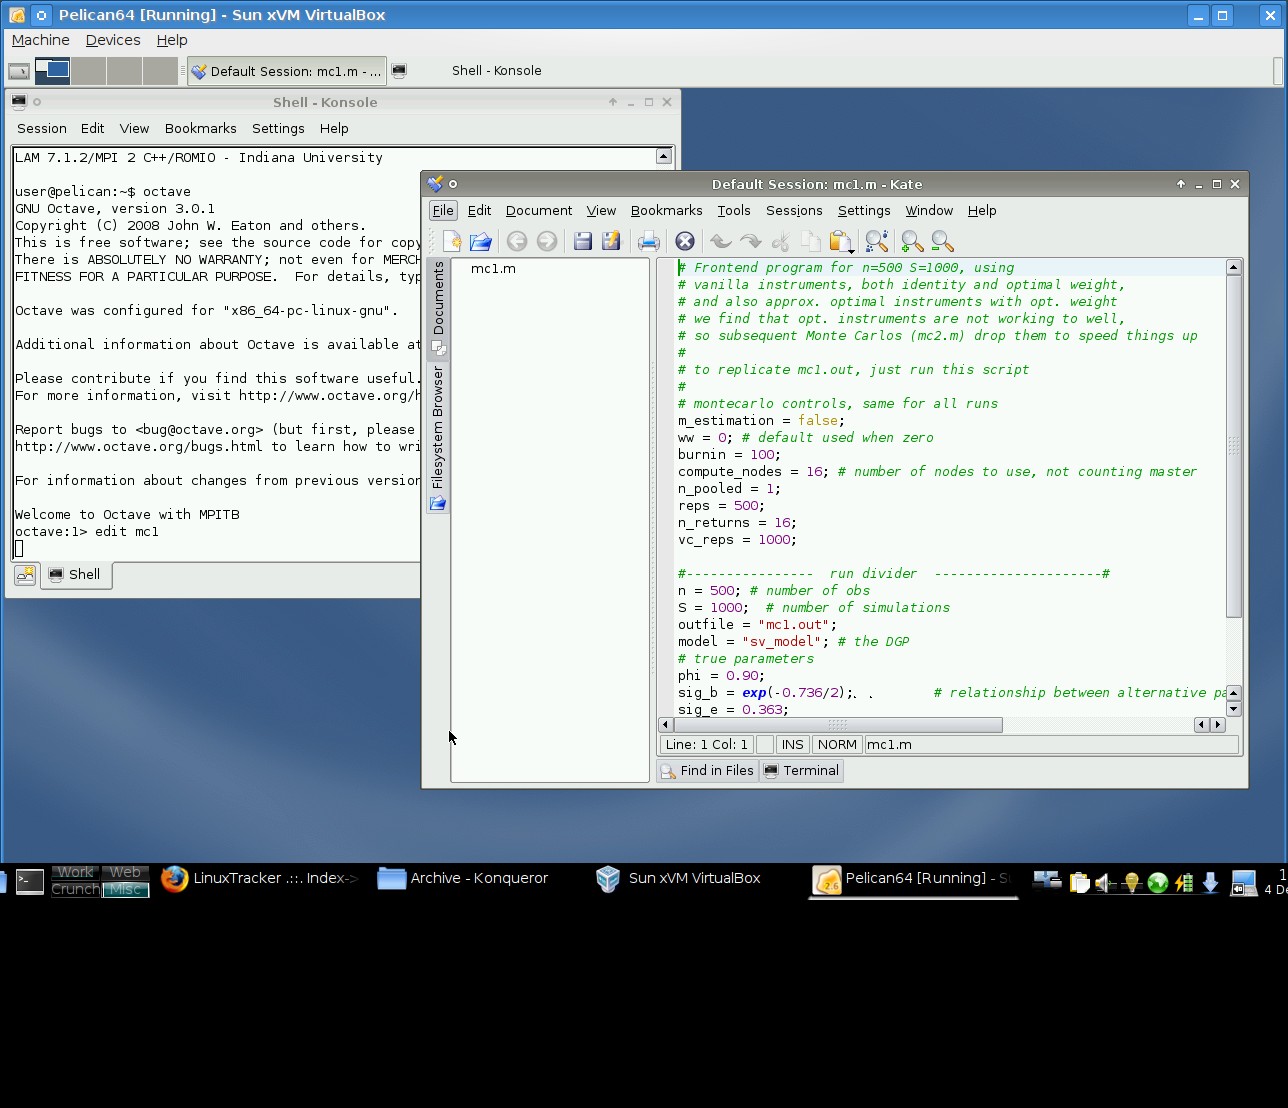1288x1108 pixels.
Task: Click the Redo arrow in Kate toolbar
Action: pyautogui.click(x=750, y=241)
